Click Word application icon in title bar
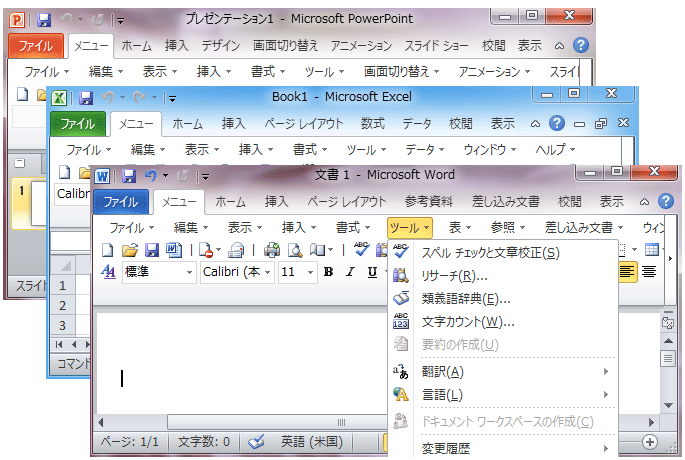Image resolution: width=685 pixels, height=460 pixels. [102, 176]
